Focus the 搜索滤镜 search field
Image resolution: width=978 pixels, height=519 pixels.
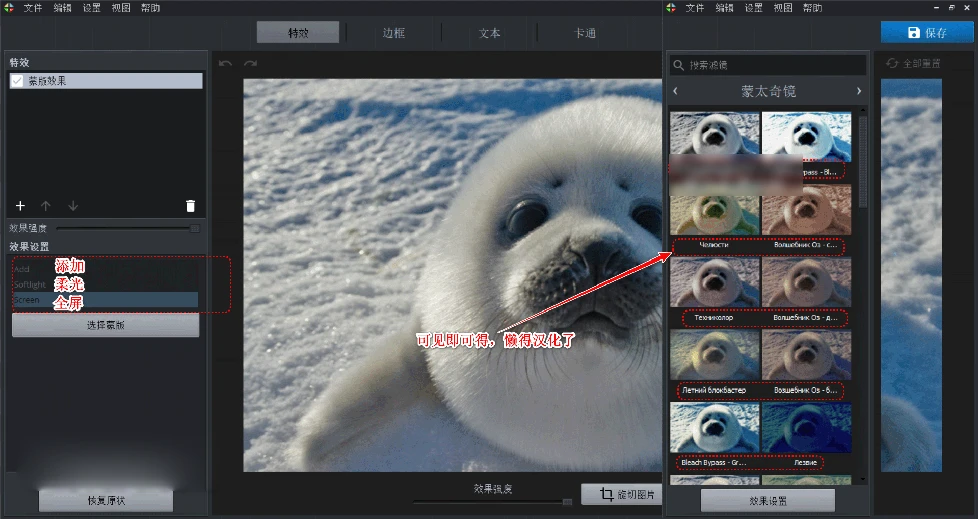coord(768,65)
